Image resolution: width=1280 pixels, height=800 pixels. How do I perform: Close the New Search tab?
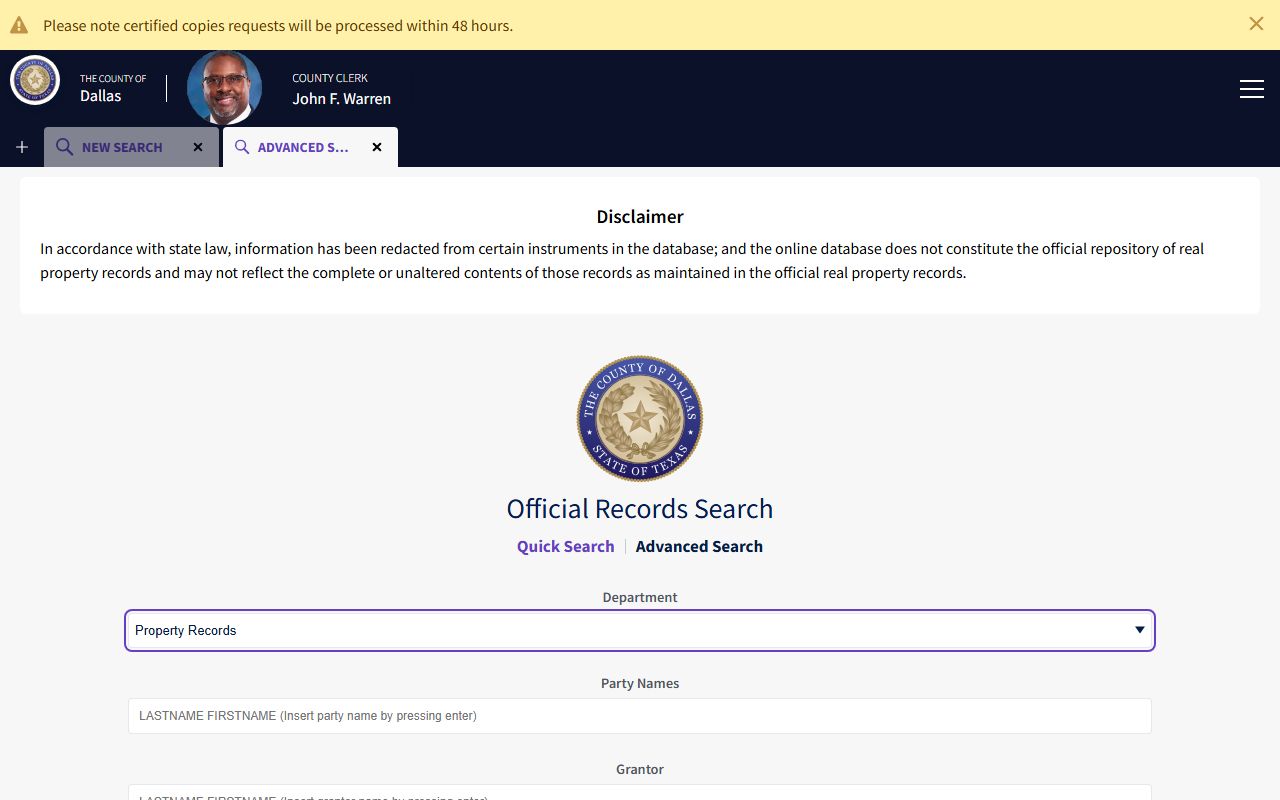[x=198, y=147]
